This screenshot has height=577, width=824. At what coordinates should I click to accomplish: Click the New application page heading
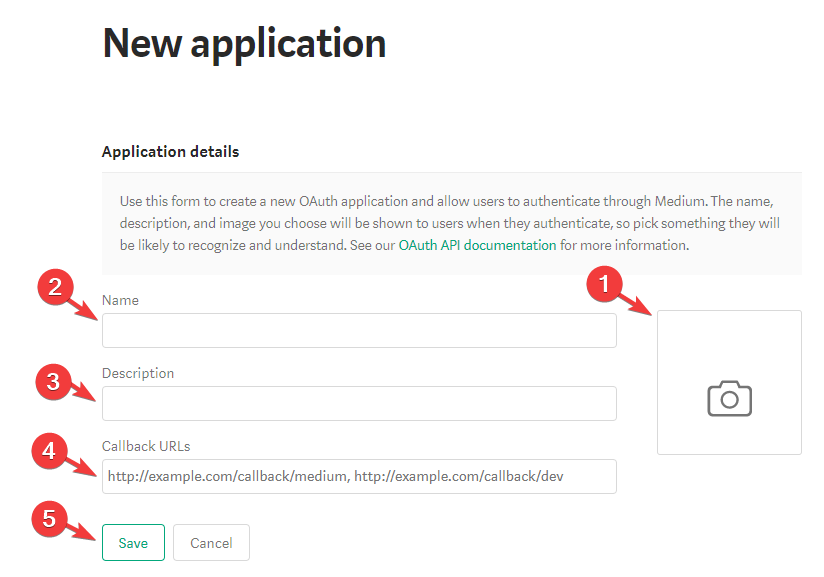click(244, 45)
